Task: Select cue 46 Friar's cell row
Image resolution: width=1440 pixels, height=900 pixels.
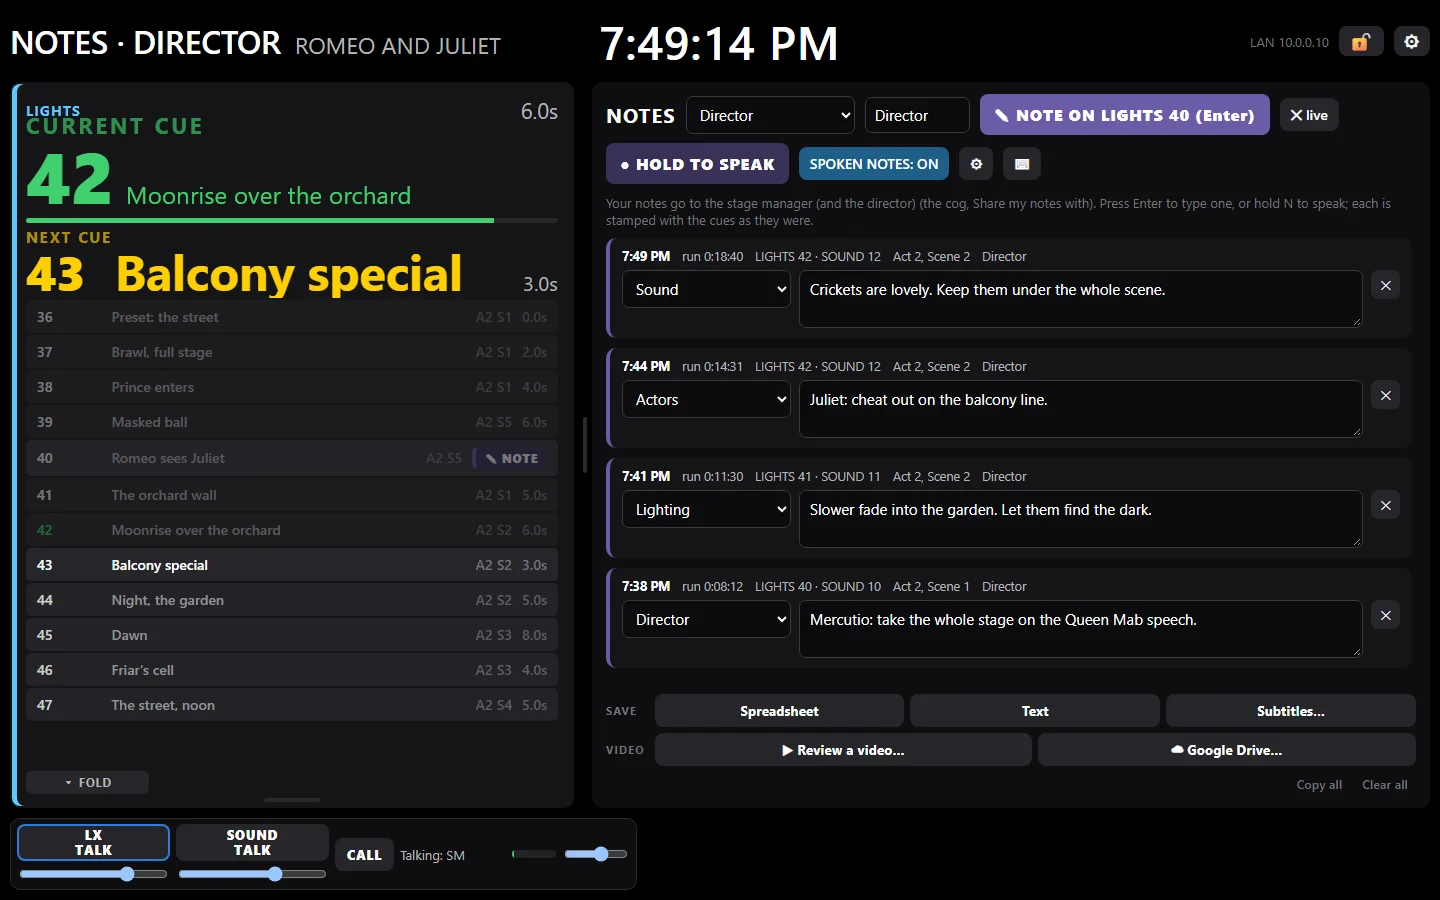Action: point(291,670)
